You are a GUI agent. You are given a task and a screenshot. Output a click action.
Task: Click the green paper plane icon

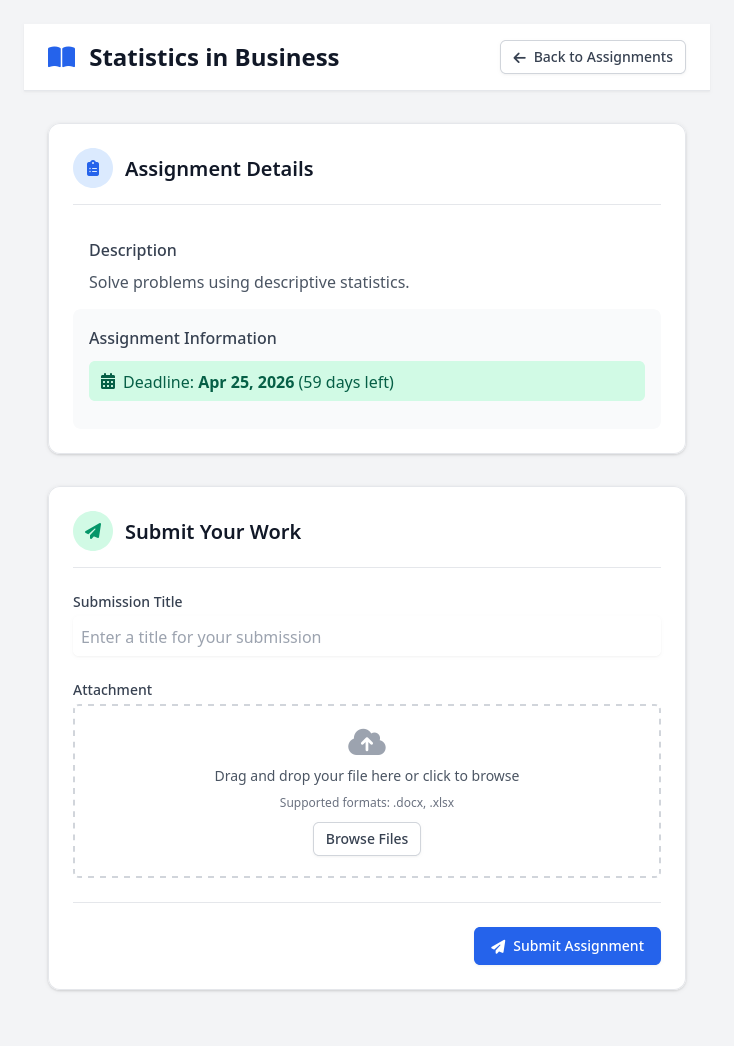point(93,531)
